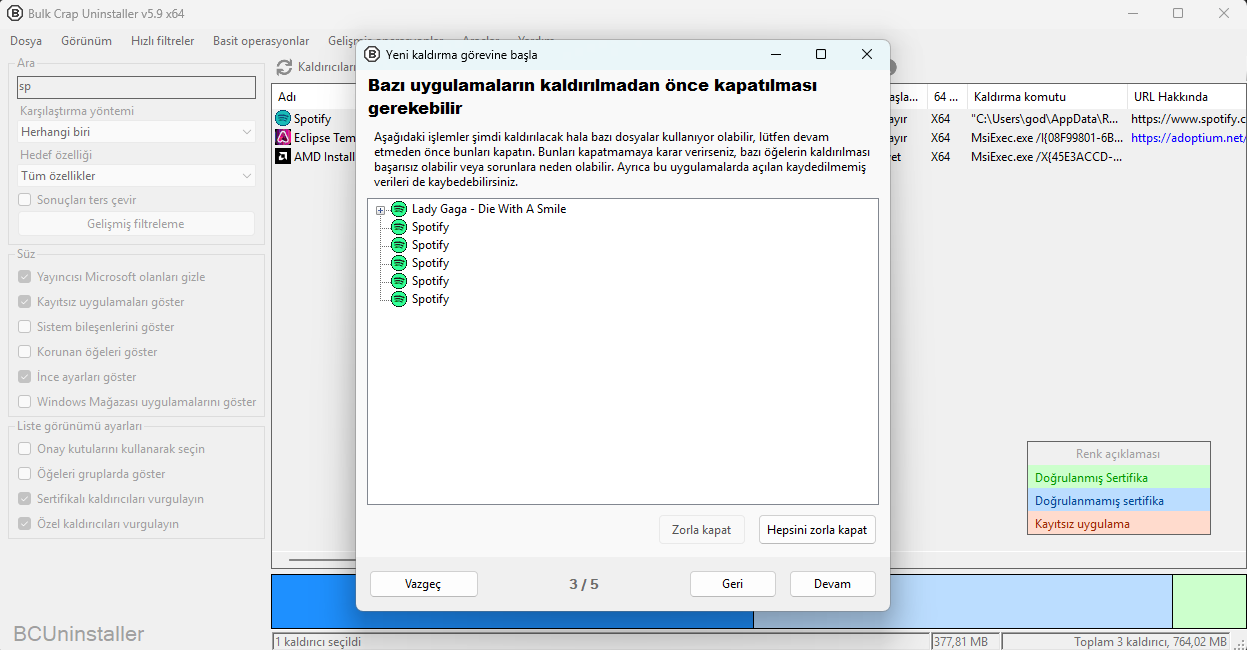The width and height of the screenshot is (1247, 650).
Task: Click Vazgeç to cancel the uninstall task
Action: click(x=423, y=584)
